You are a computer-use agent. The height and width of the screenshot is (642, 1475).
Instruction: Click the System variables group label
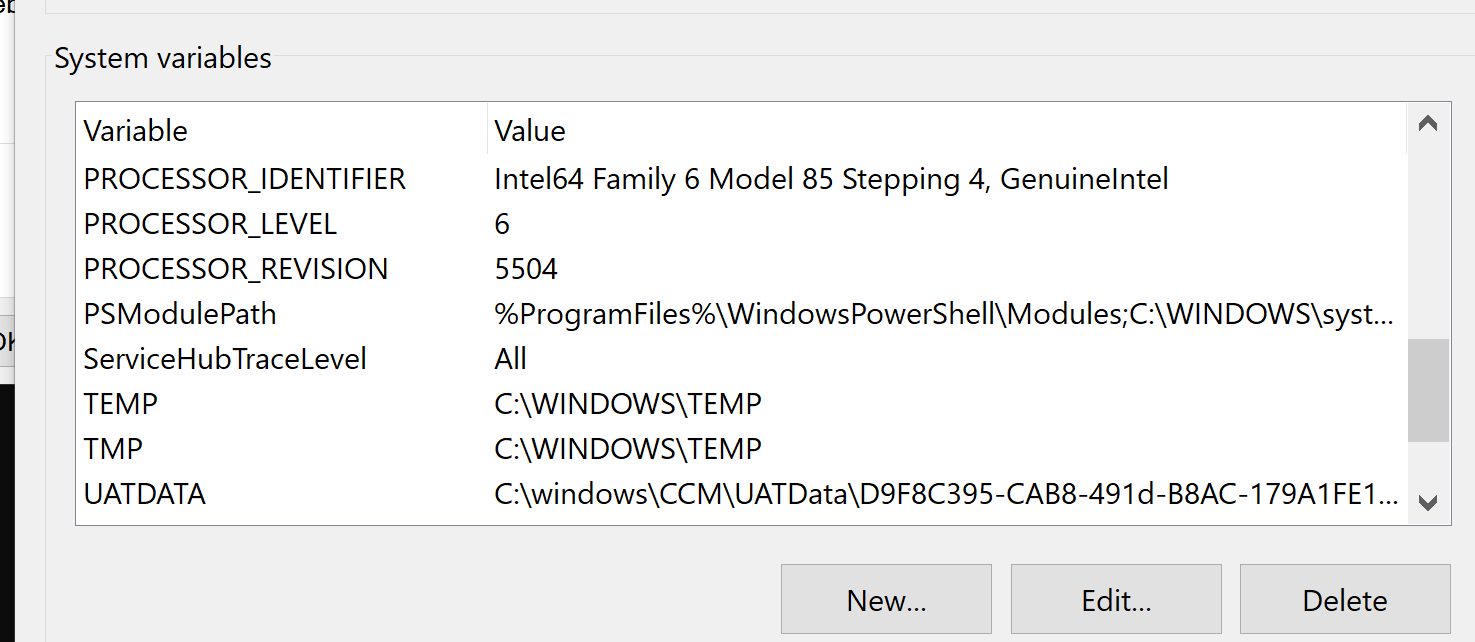tap(162, 58)
